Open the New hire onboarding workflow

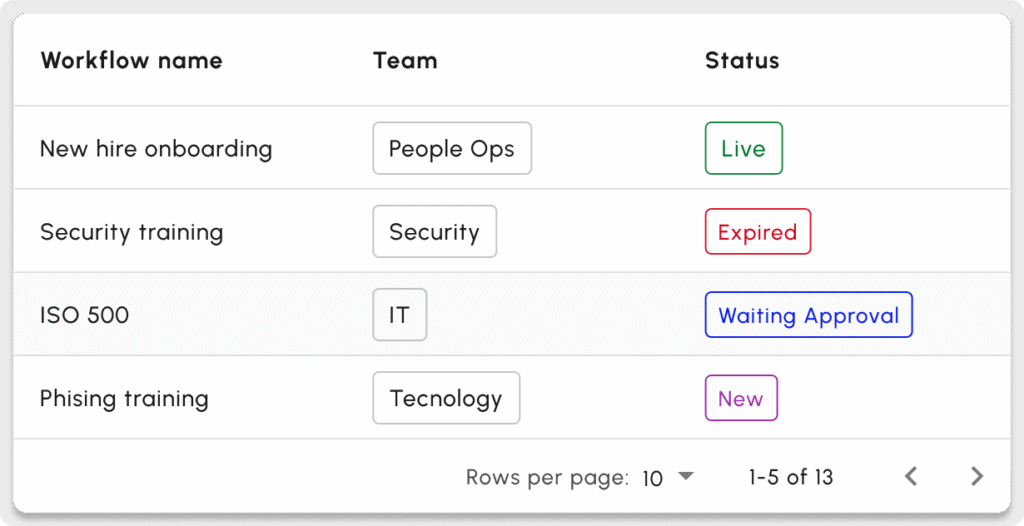pos(156,149)
